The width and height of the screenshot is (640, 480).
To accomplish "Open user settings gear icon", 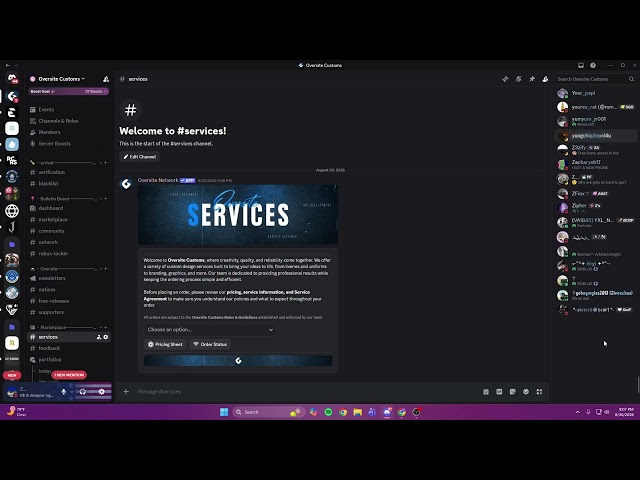I will 102,392.
